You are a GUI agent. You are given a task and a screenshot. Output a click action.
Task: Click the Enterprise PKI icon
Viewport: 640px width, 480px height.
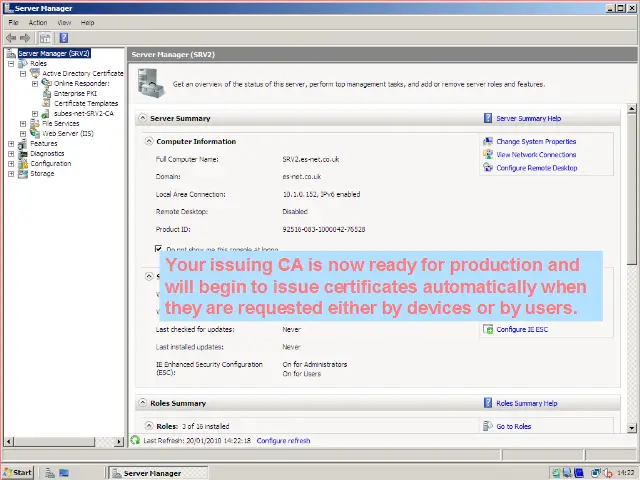pos(47,93)
